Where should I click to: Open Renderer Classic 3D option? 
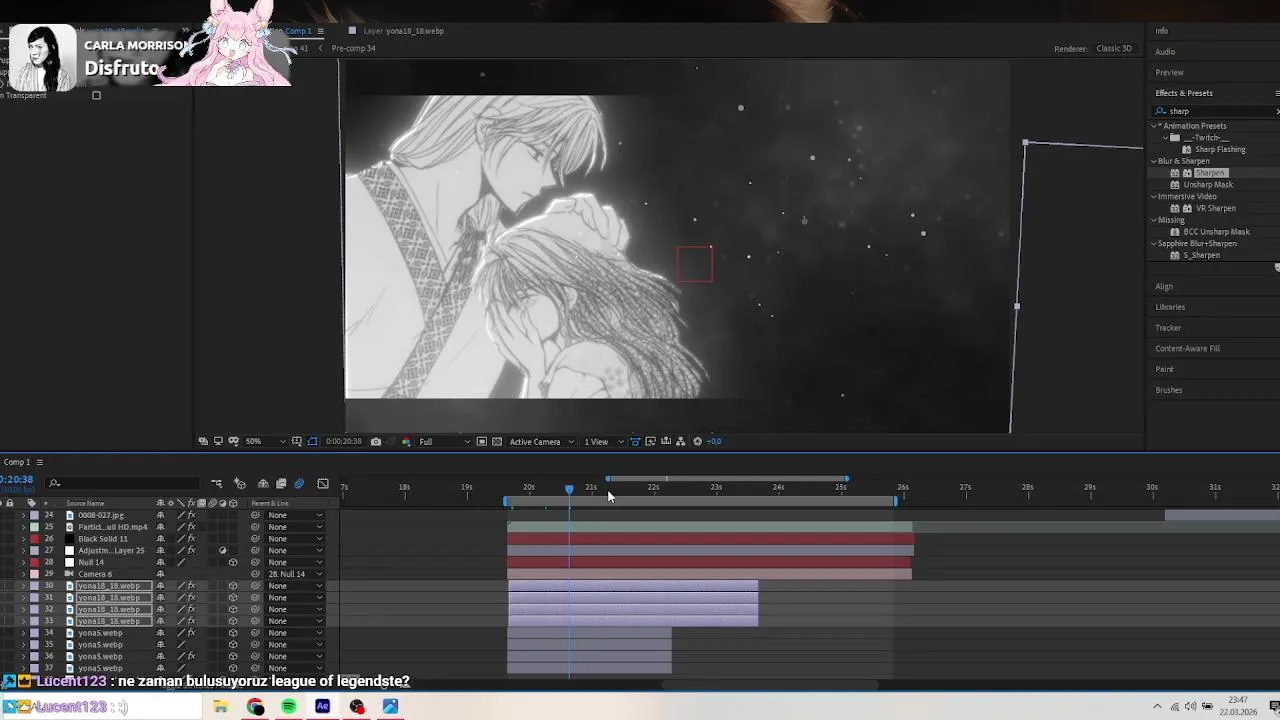1114,48
